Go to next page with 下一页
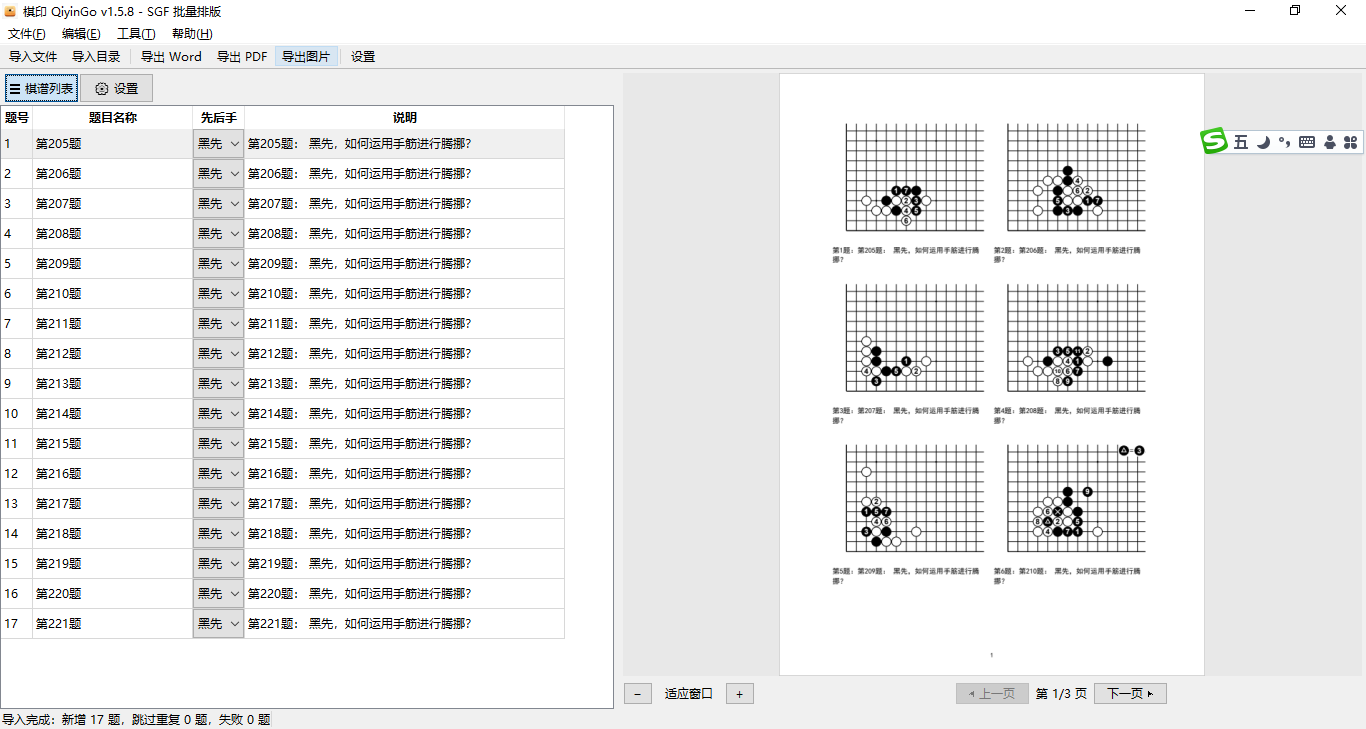This screenshot has width=1366, height=729. pos(1130,693)
